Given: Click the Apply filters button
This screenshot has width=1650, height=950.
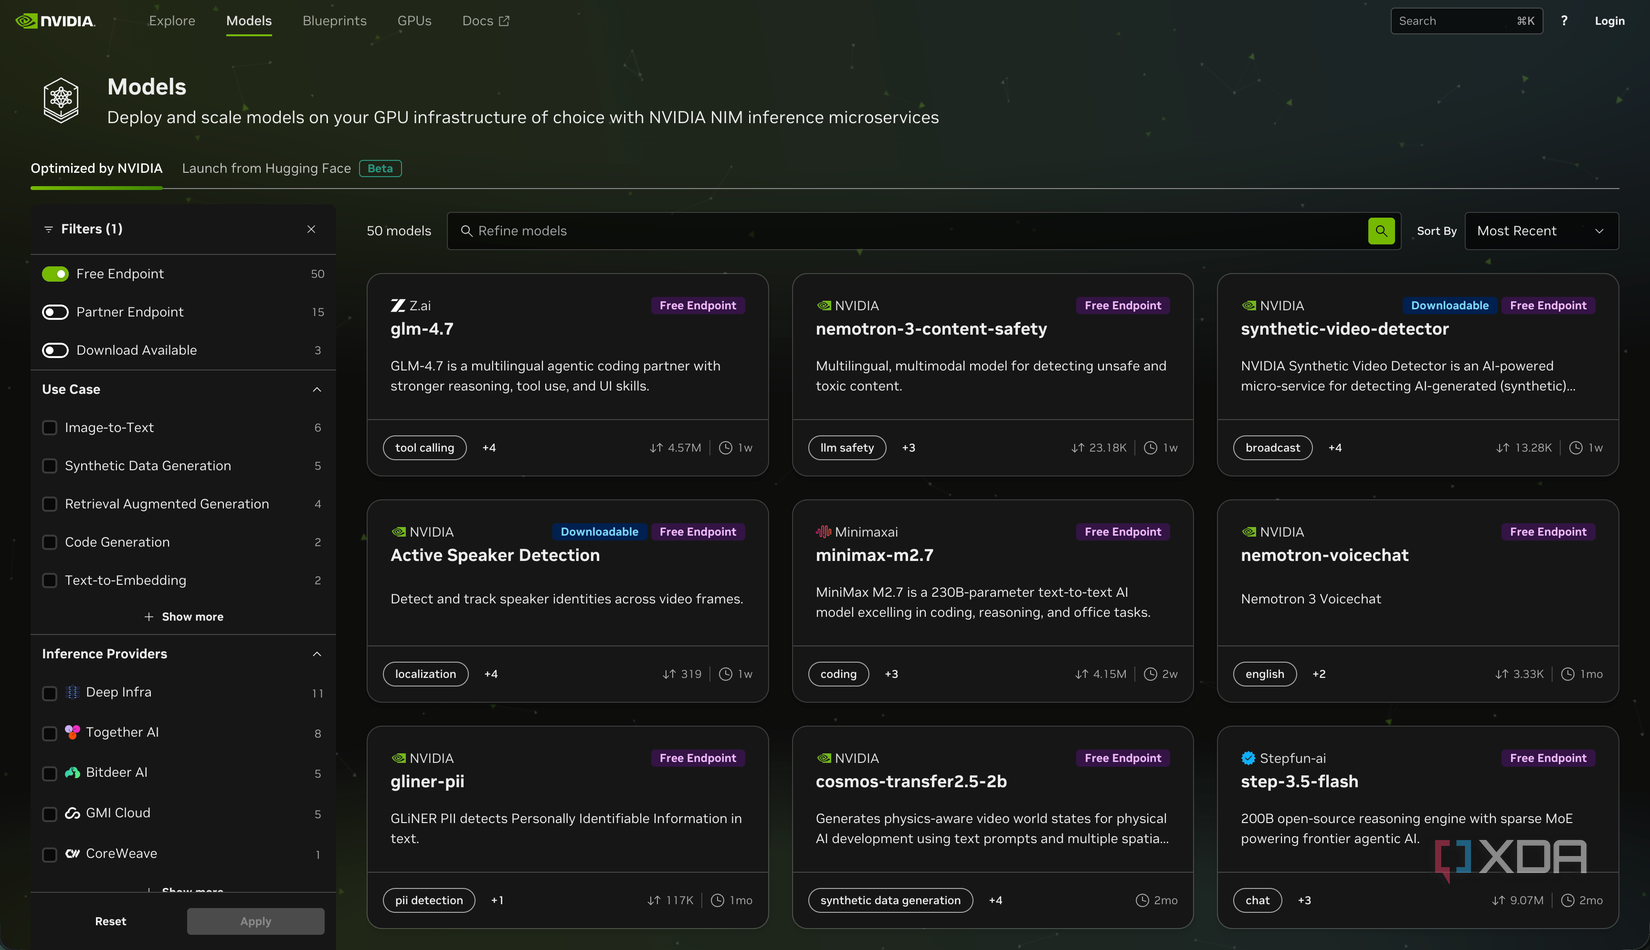Looking at the screenshot, I should tap(255, 921).
